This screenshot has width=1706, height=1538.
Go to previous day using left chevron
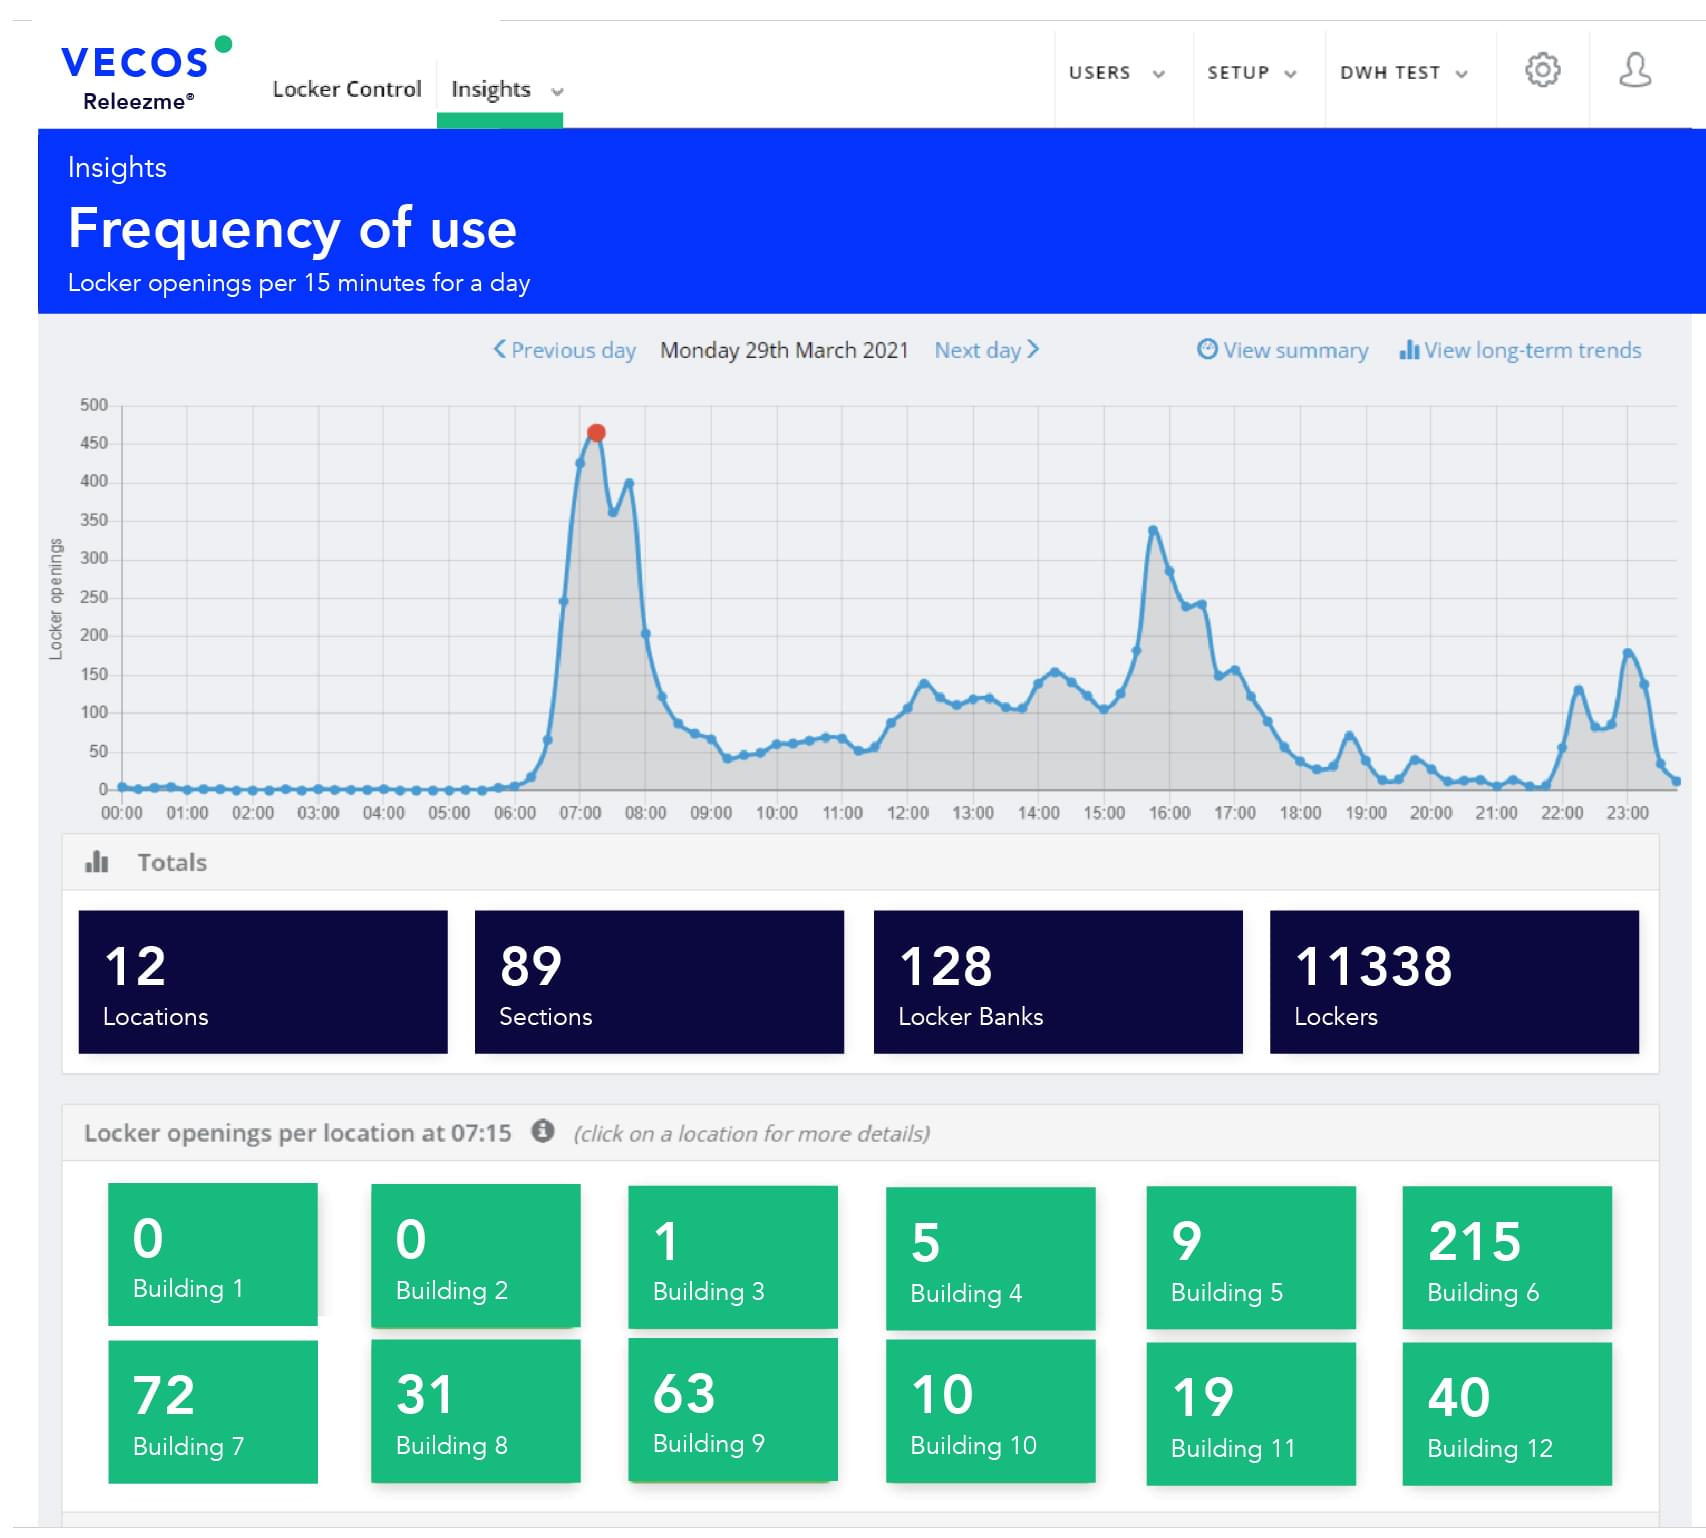pos(500,349)
